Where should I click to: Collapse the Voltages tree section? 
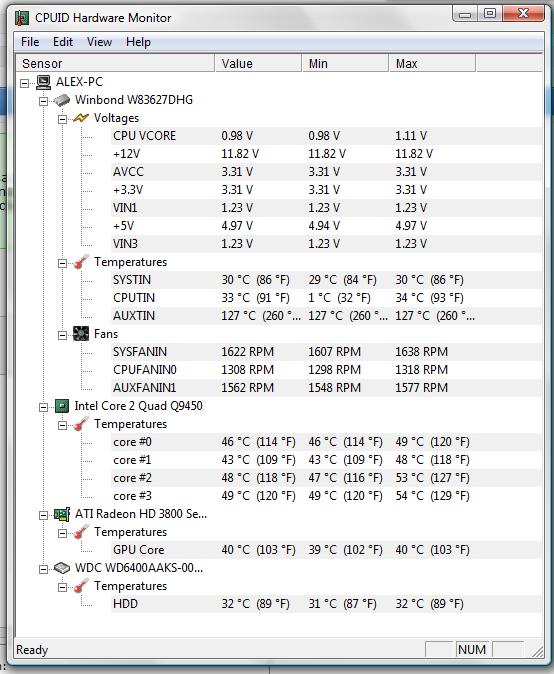[x=62, y=119]
